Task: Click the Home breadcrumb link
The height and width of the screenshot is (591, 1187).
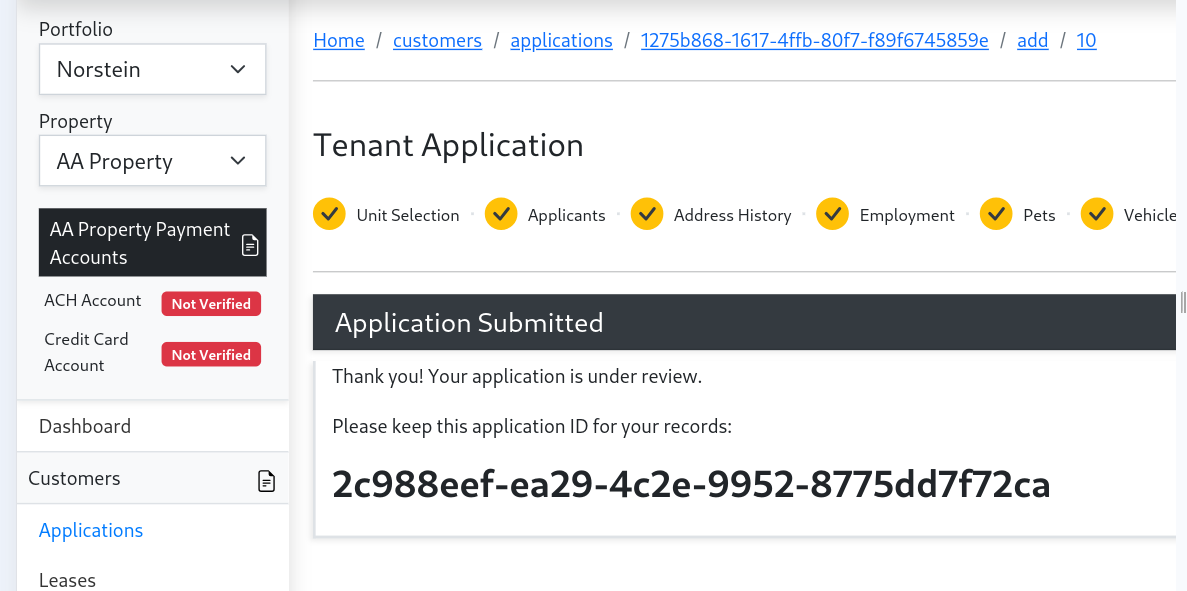Action: [339, 40]
